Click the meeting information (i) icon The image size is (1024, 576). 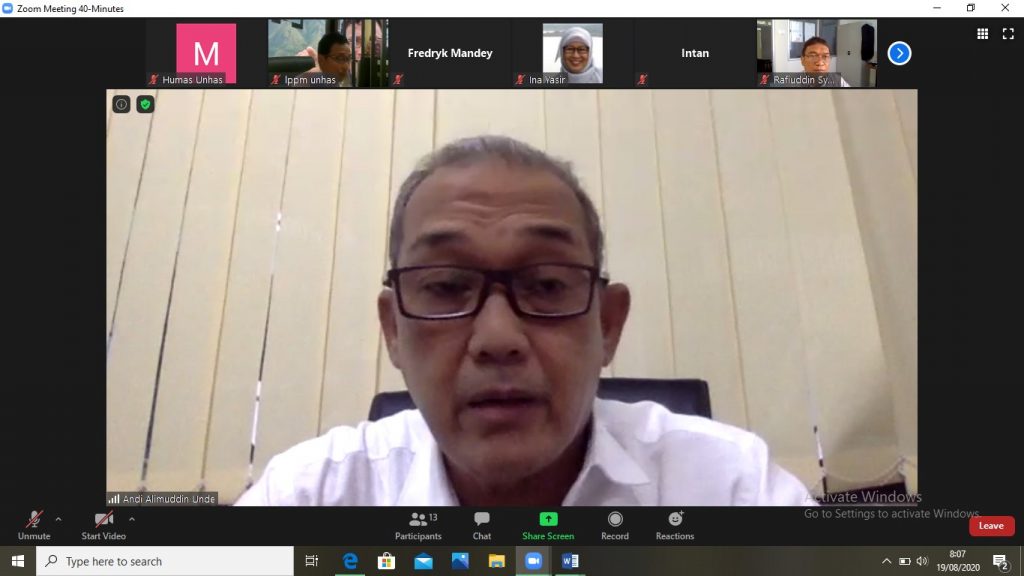pyautogui.click(x=120, y=103)
